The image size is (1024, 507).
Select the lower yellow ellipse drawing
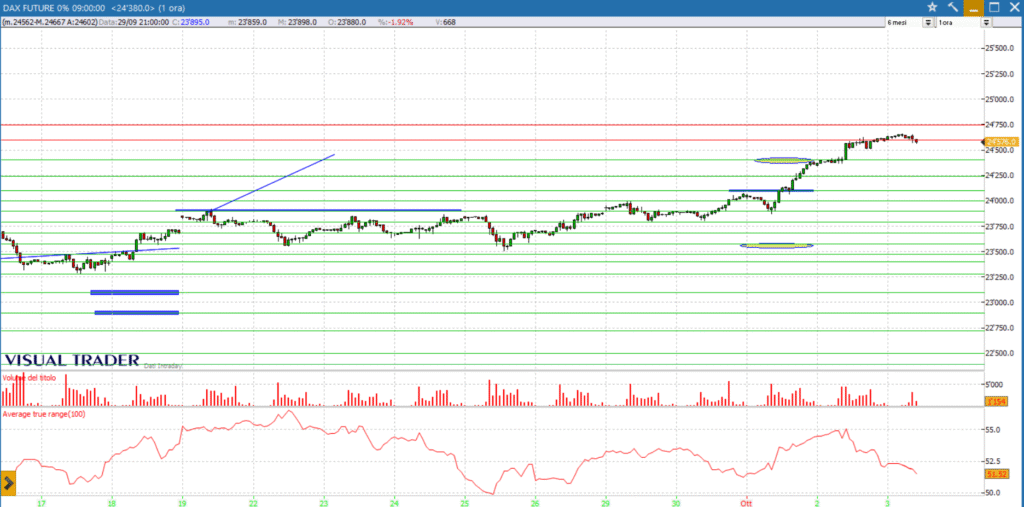tap(776, 245)
